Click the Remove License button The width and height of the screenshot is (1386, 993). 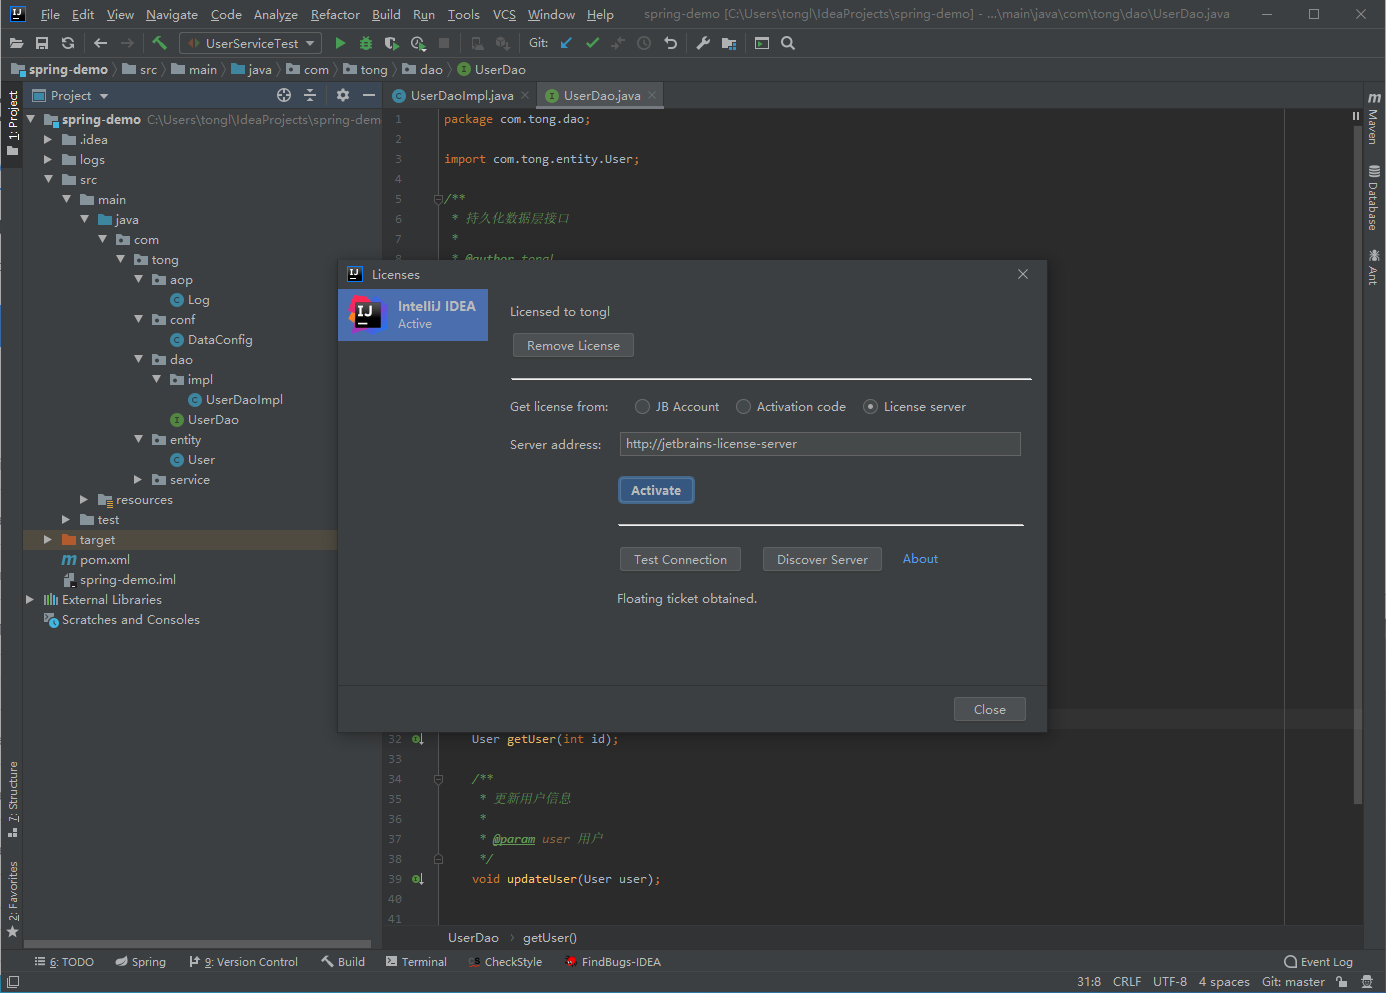tap(573, 345)
